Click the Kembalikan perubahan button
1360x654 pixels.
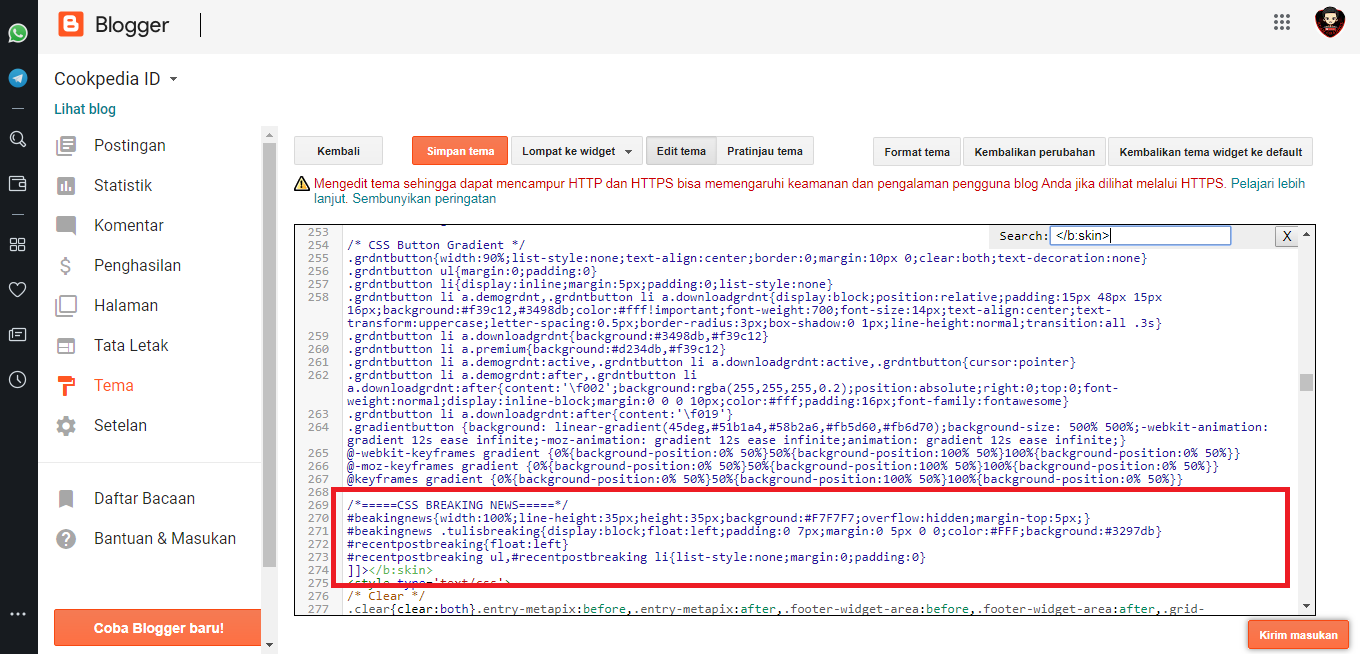(1035, 152)
